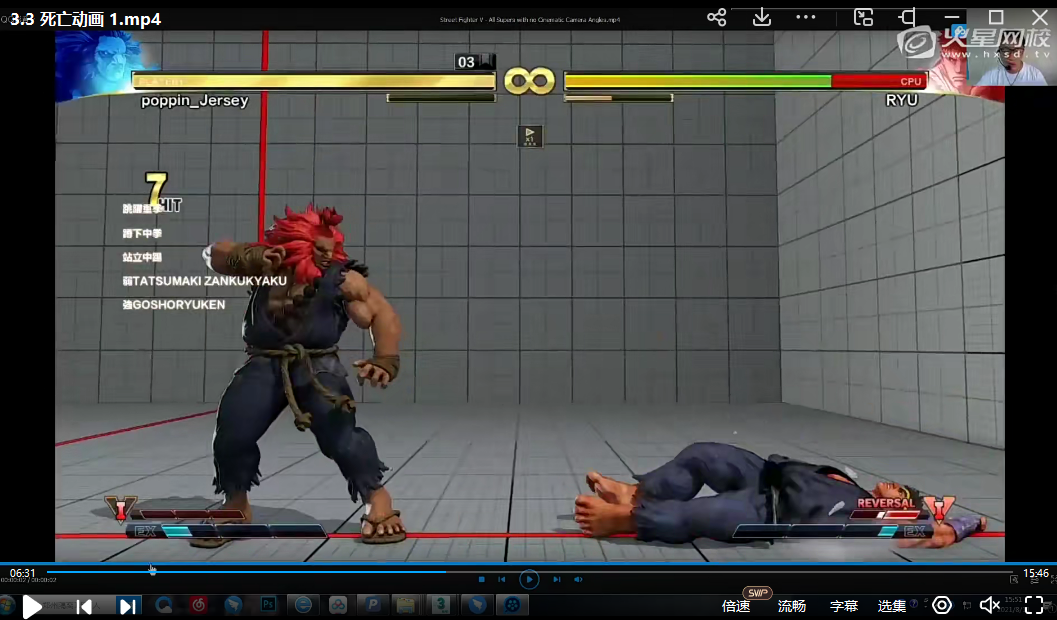Skip to the next video
The height and width of the screenshot is (620, 1057).
(x=127, y=606)
